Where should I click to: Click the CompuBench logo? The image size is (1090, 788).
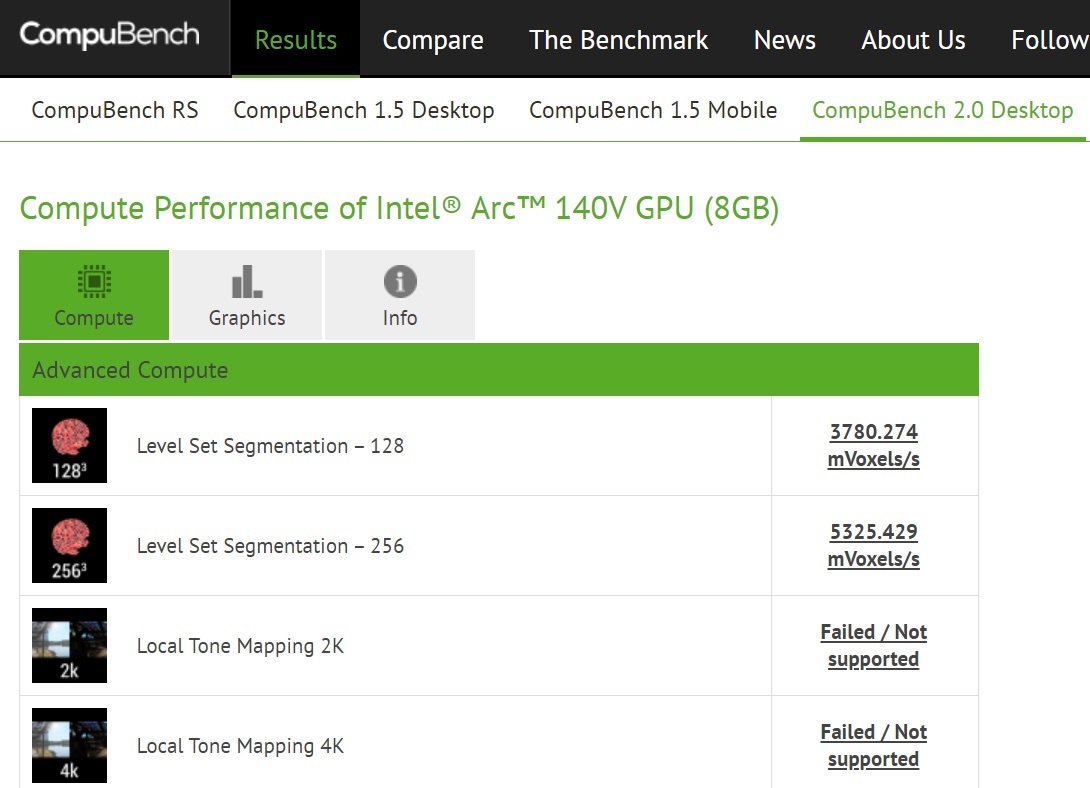click(x=109, y=35)
